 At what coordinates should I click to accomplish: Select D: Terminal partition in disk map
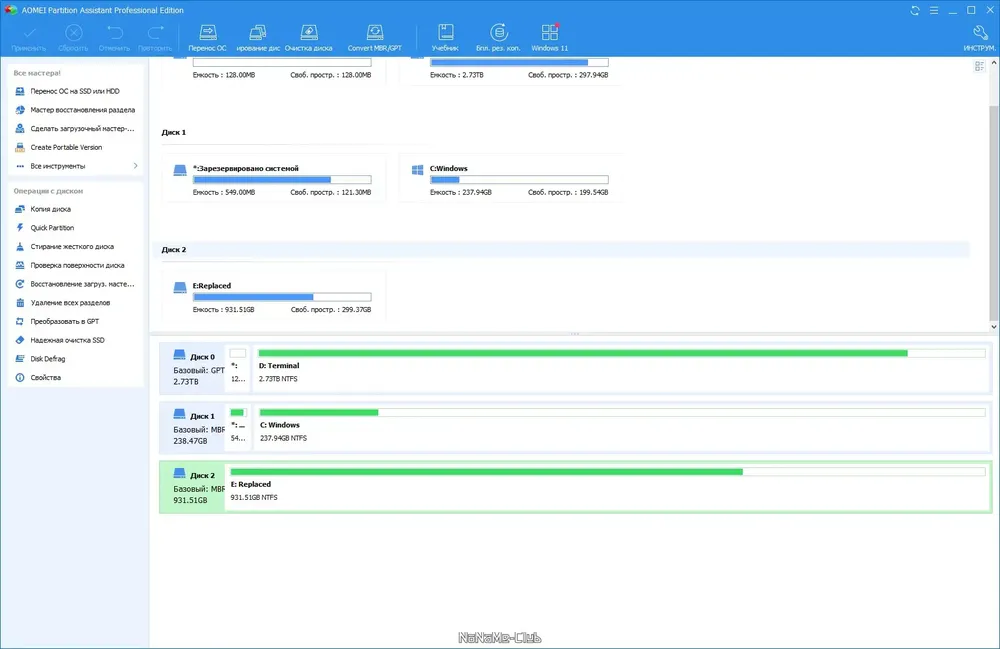coord(622,368)
